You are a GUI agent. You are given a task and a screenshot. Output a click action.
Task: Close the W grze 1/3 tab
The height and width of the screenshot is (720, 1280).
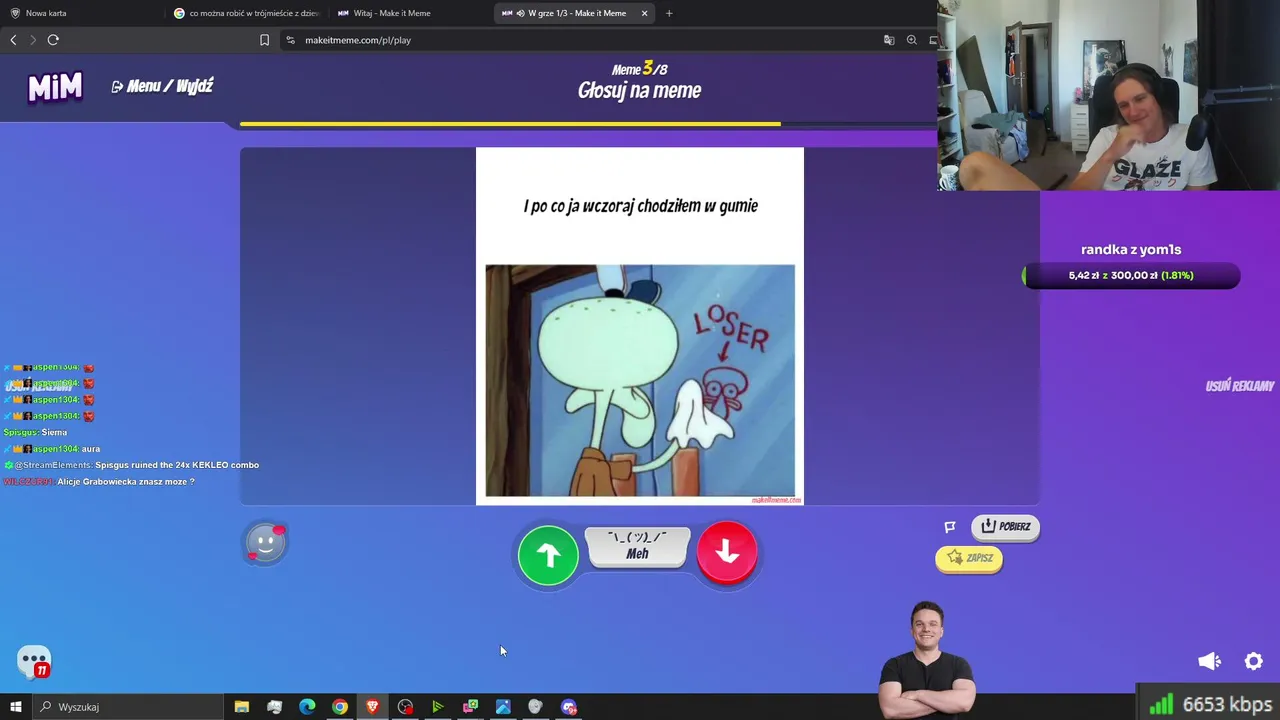[x=644, y=13]
